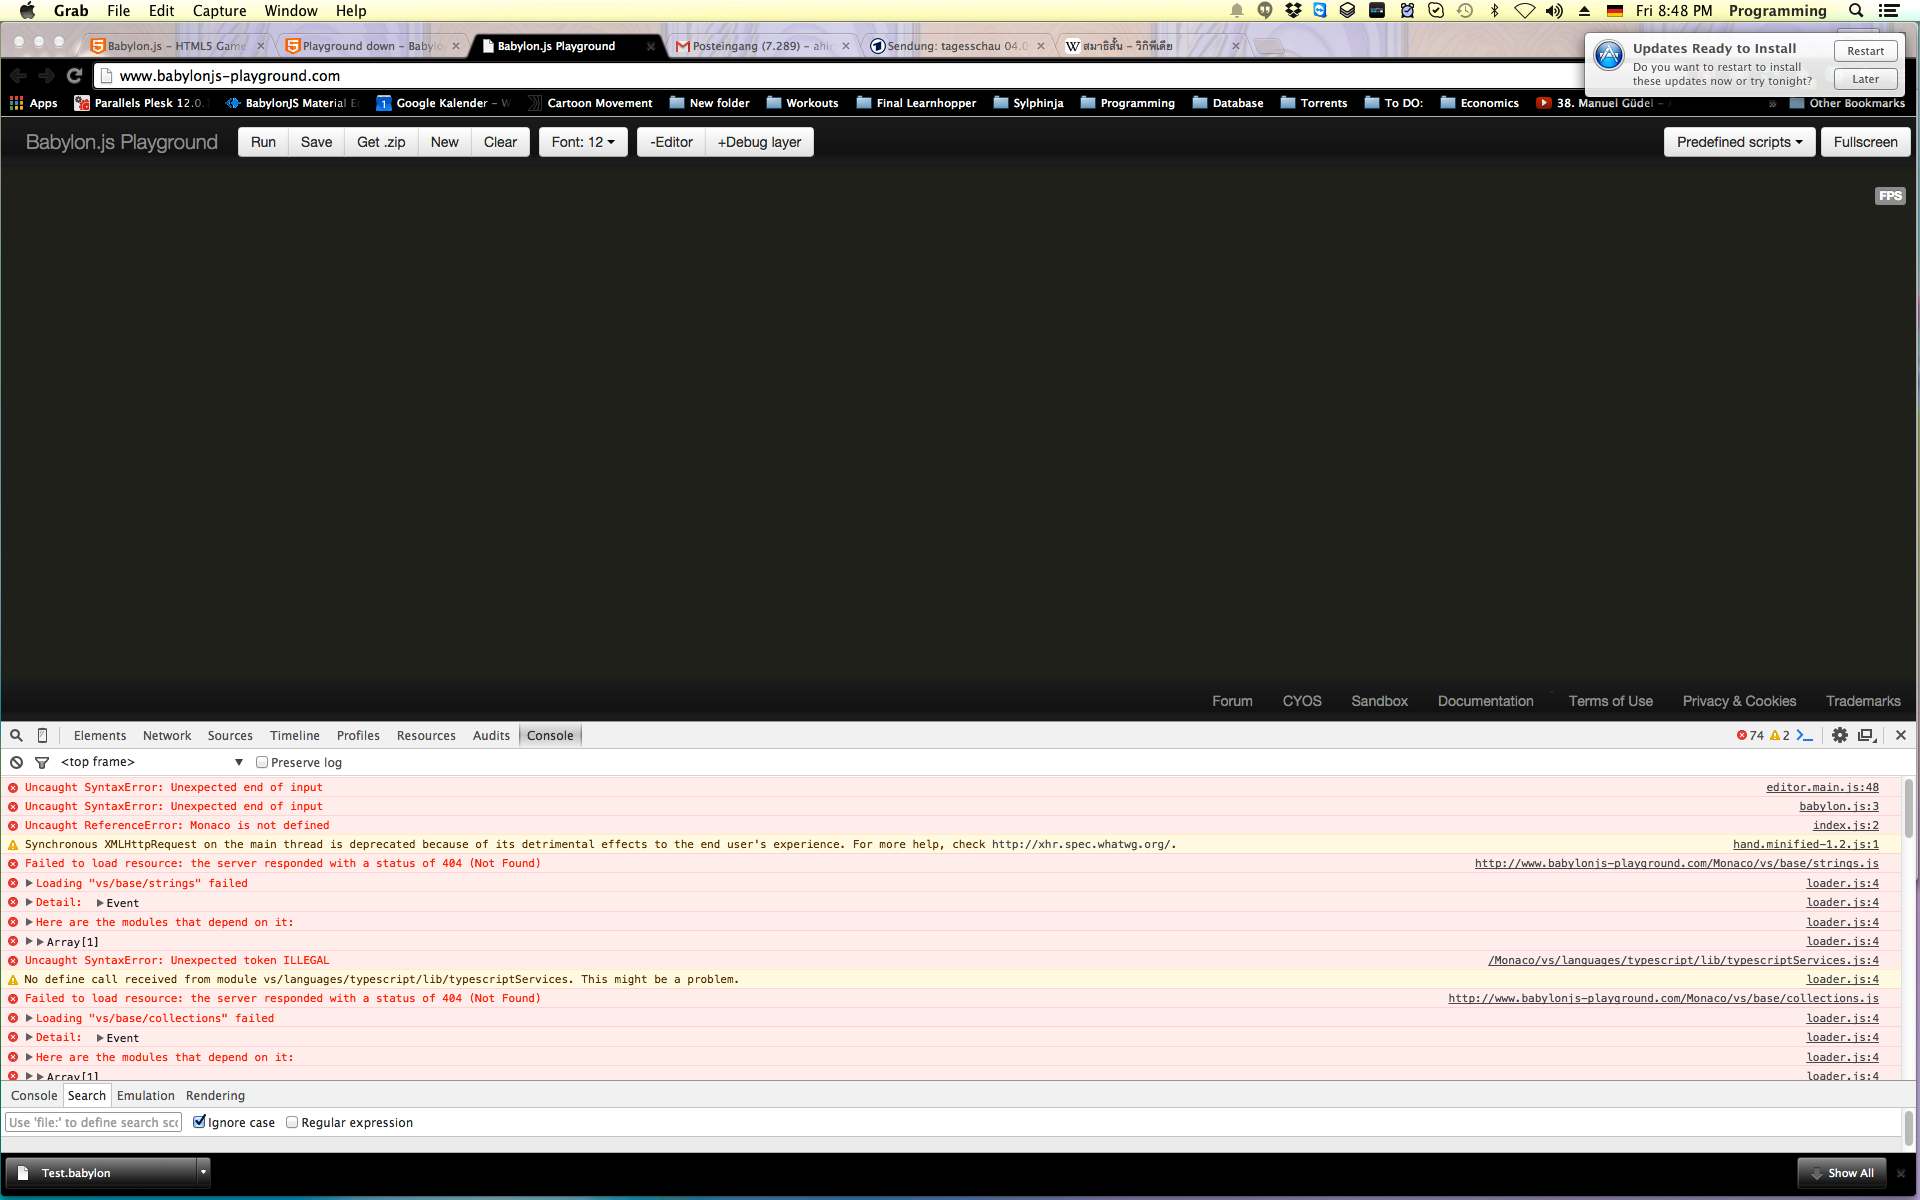The image size is (1920, 1200).
Task: Toggle the -Editor button
Action: pos(671,142)
